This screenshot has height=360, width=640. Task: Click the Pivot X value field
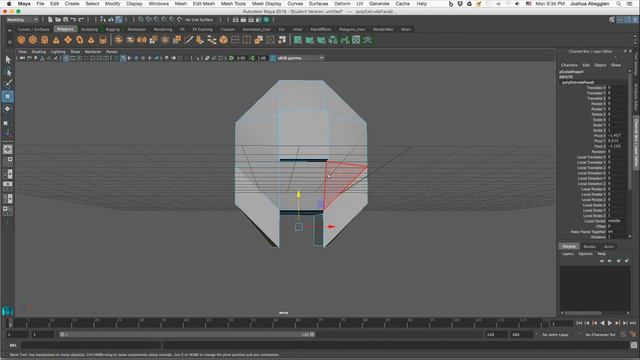(x=617, y=136)
